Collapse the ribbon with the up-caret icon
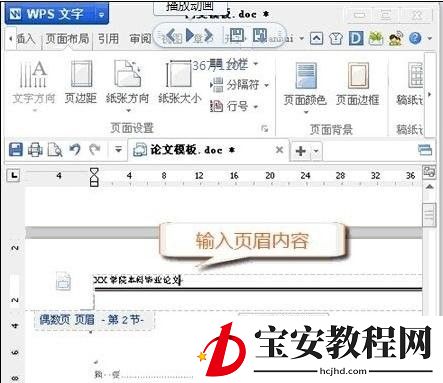 [316, 39]
